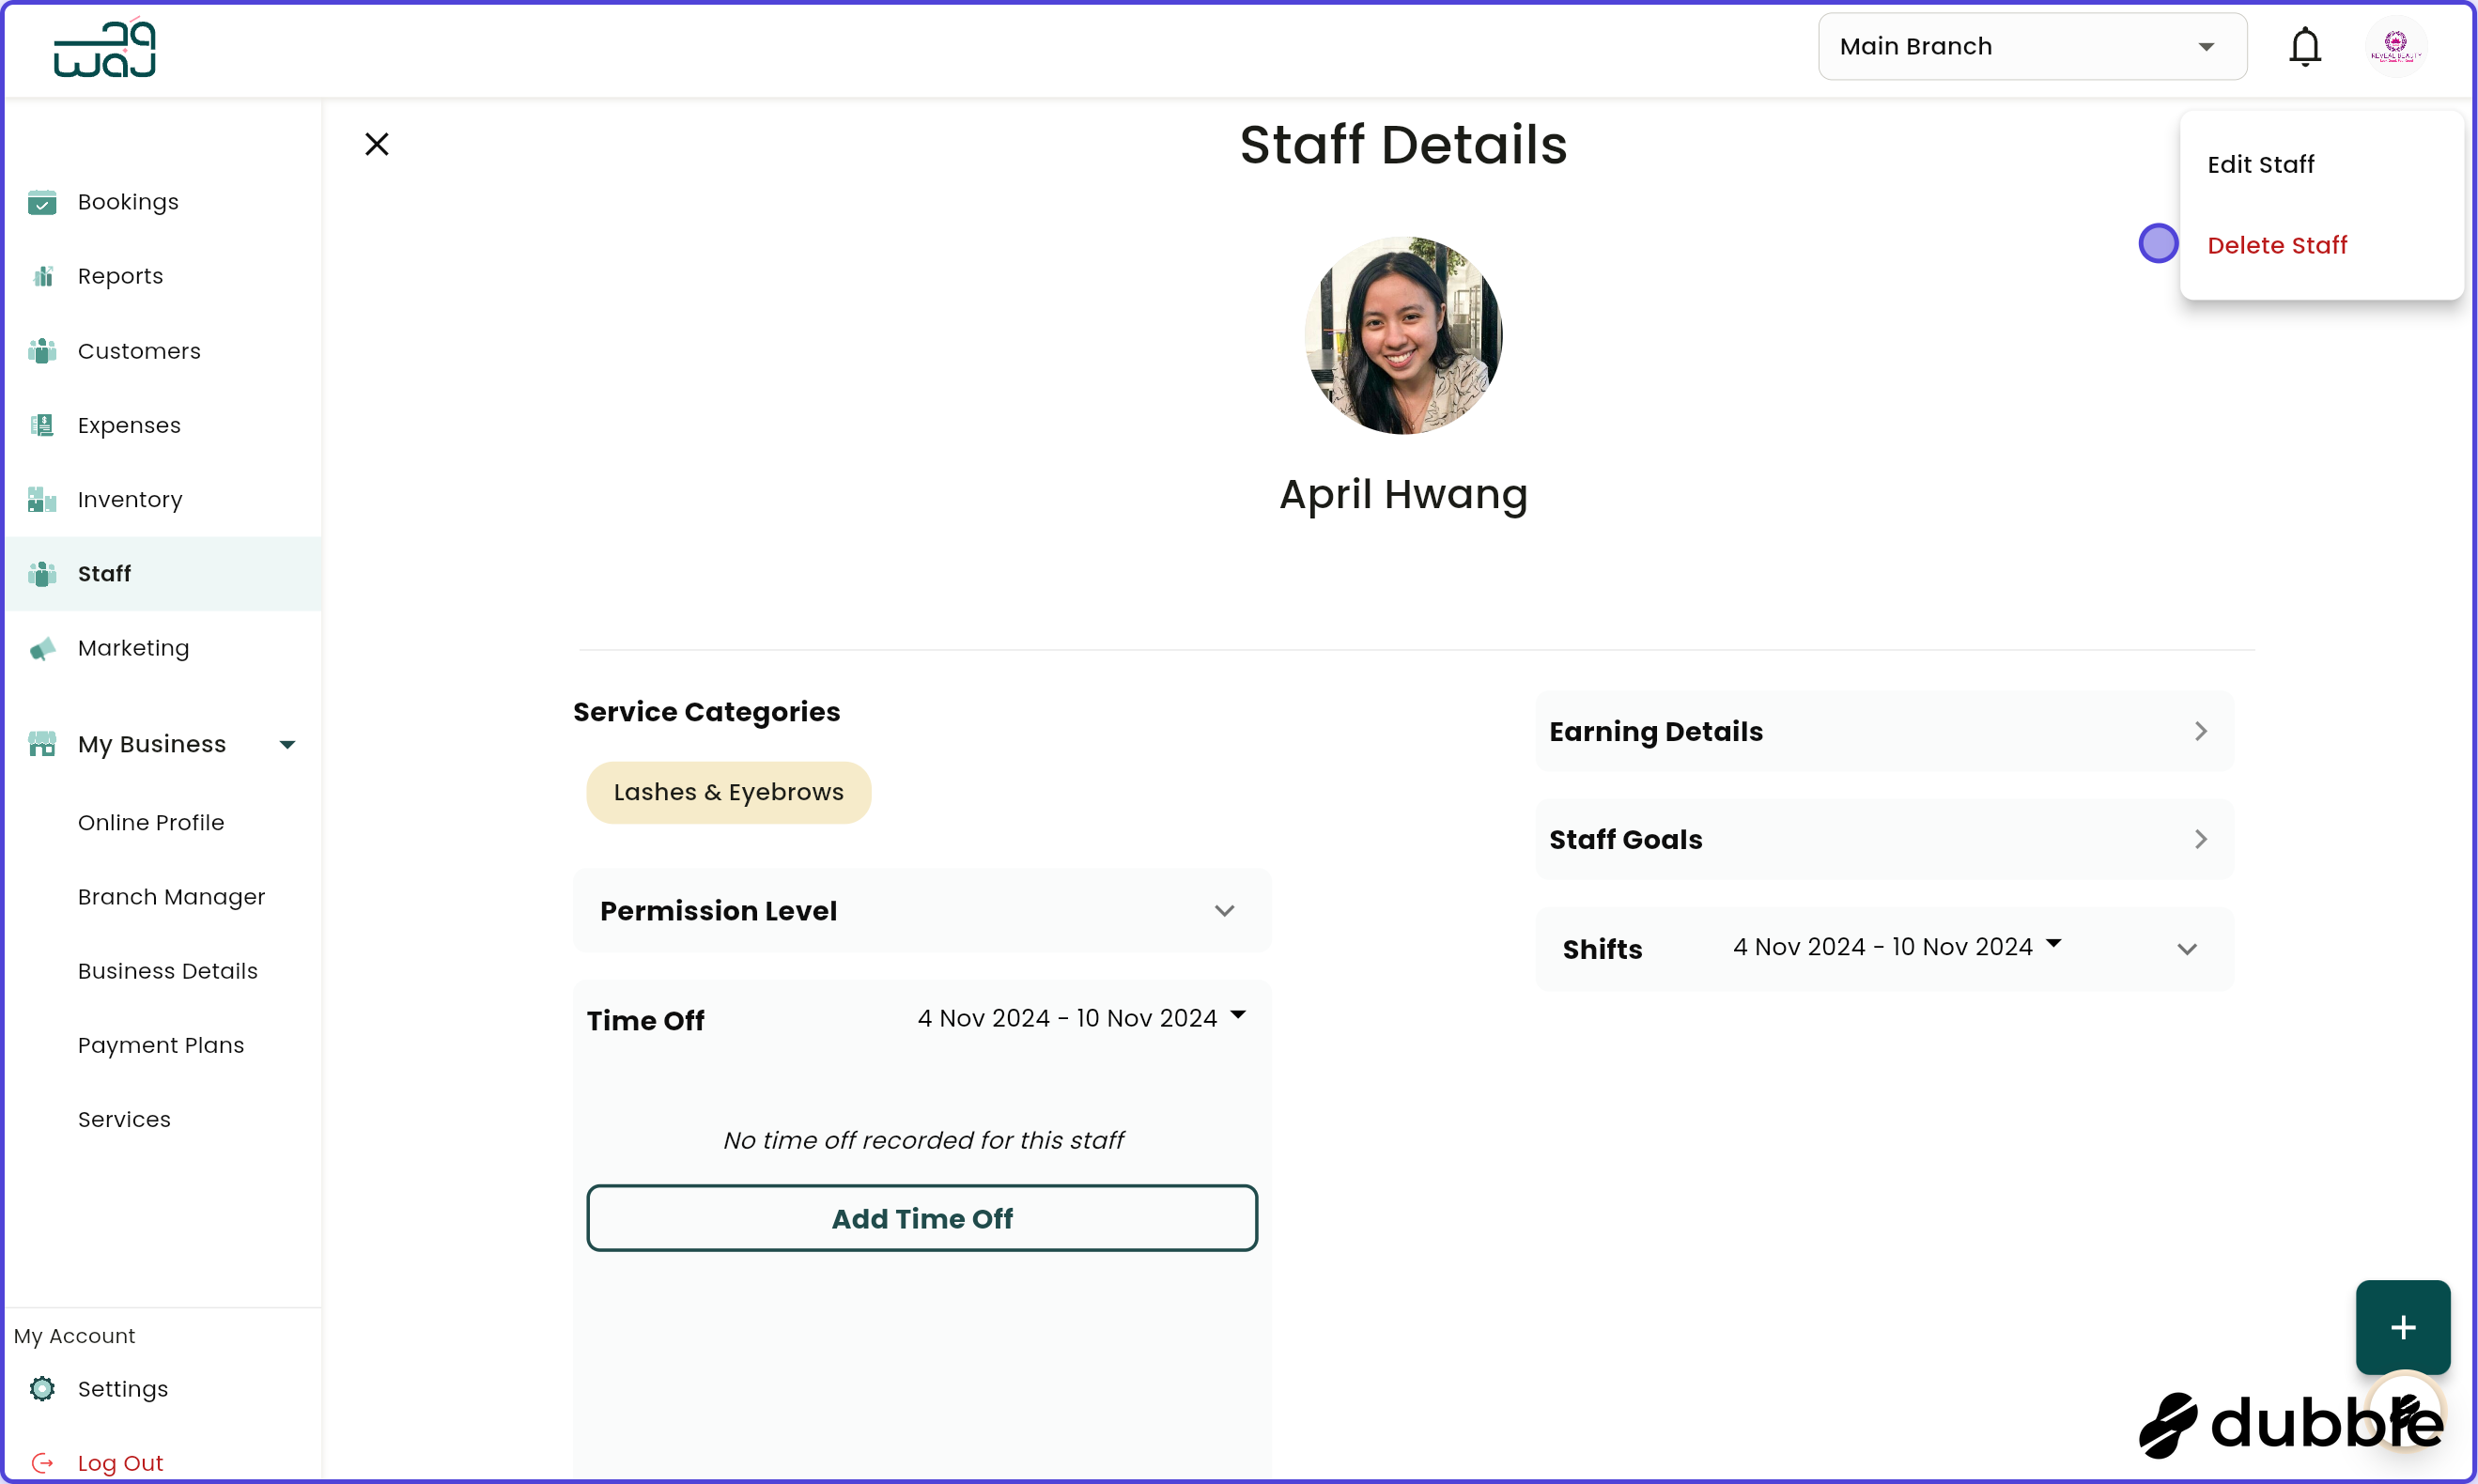The image size is (2478, 1484).
Task: Open Earning Details via its chevron
Action: point(2200,731)
